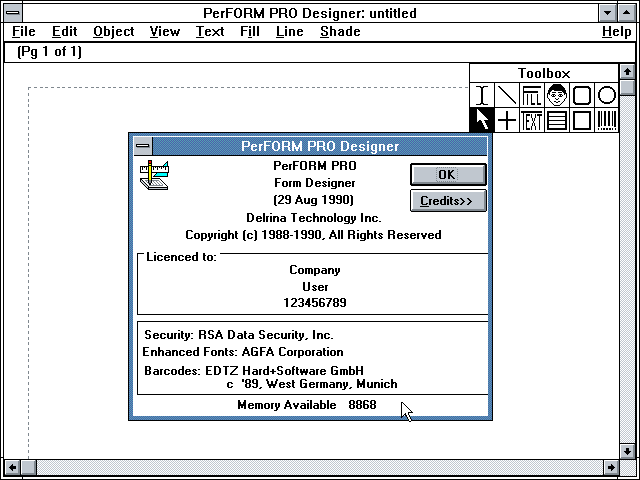Open the File menu
This screenshot has width=640, height=480.
(24, 31)
